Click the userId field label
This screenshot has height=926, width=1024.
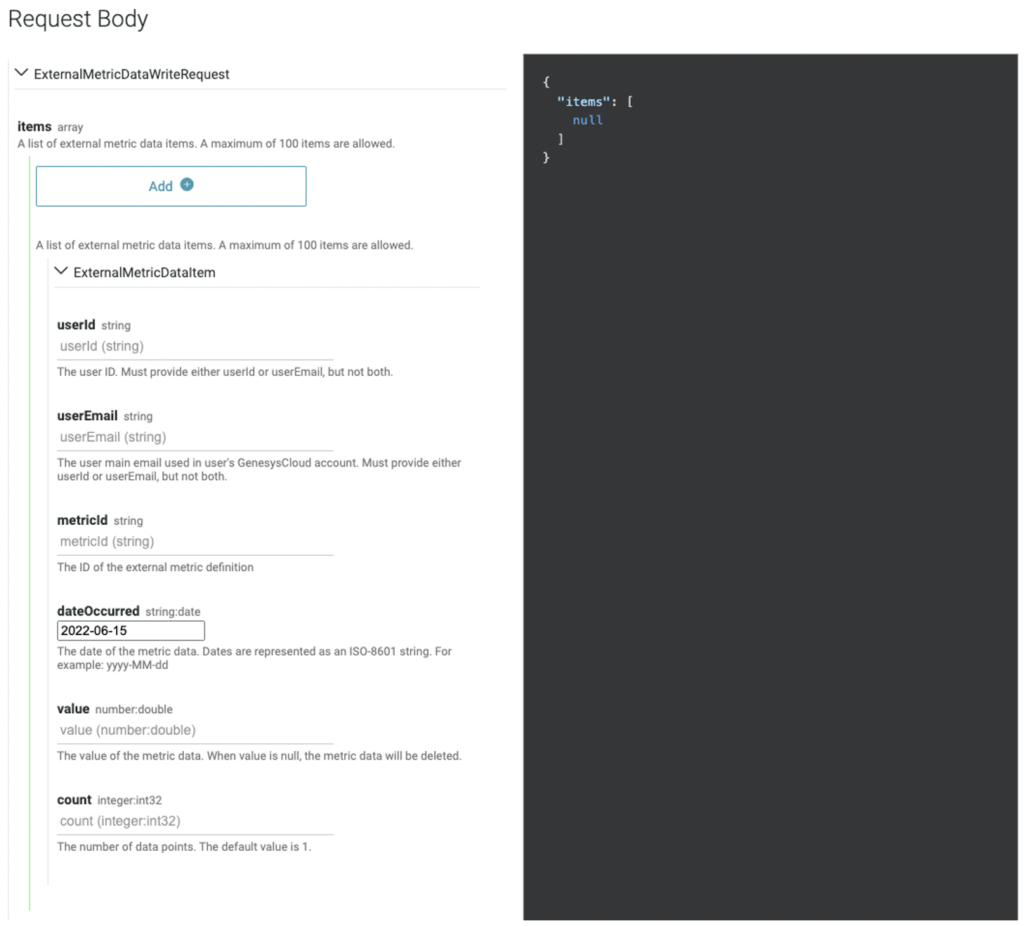[76, 325]
